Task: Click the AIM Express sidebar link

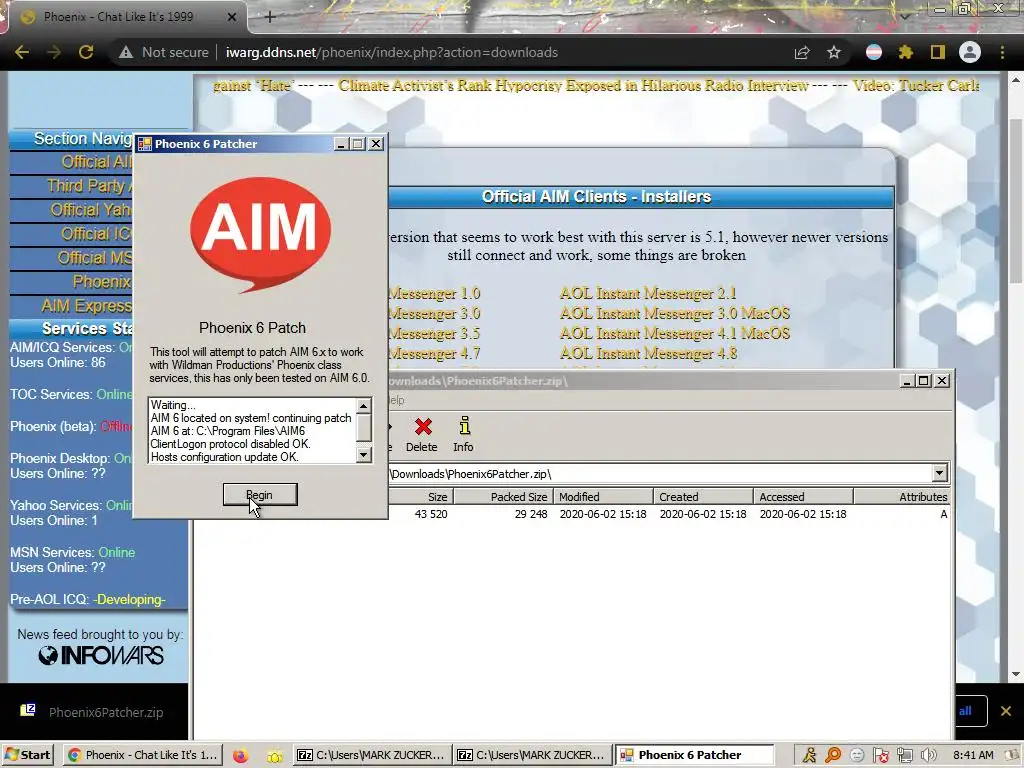Action: tap(86, 306)
